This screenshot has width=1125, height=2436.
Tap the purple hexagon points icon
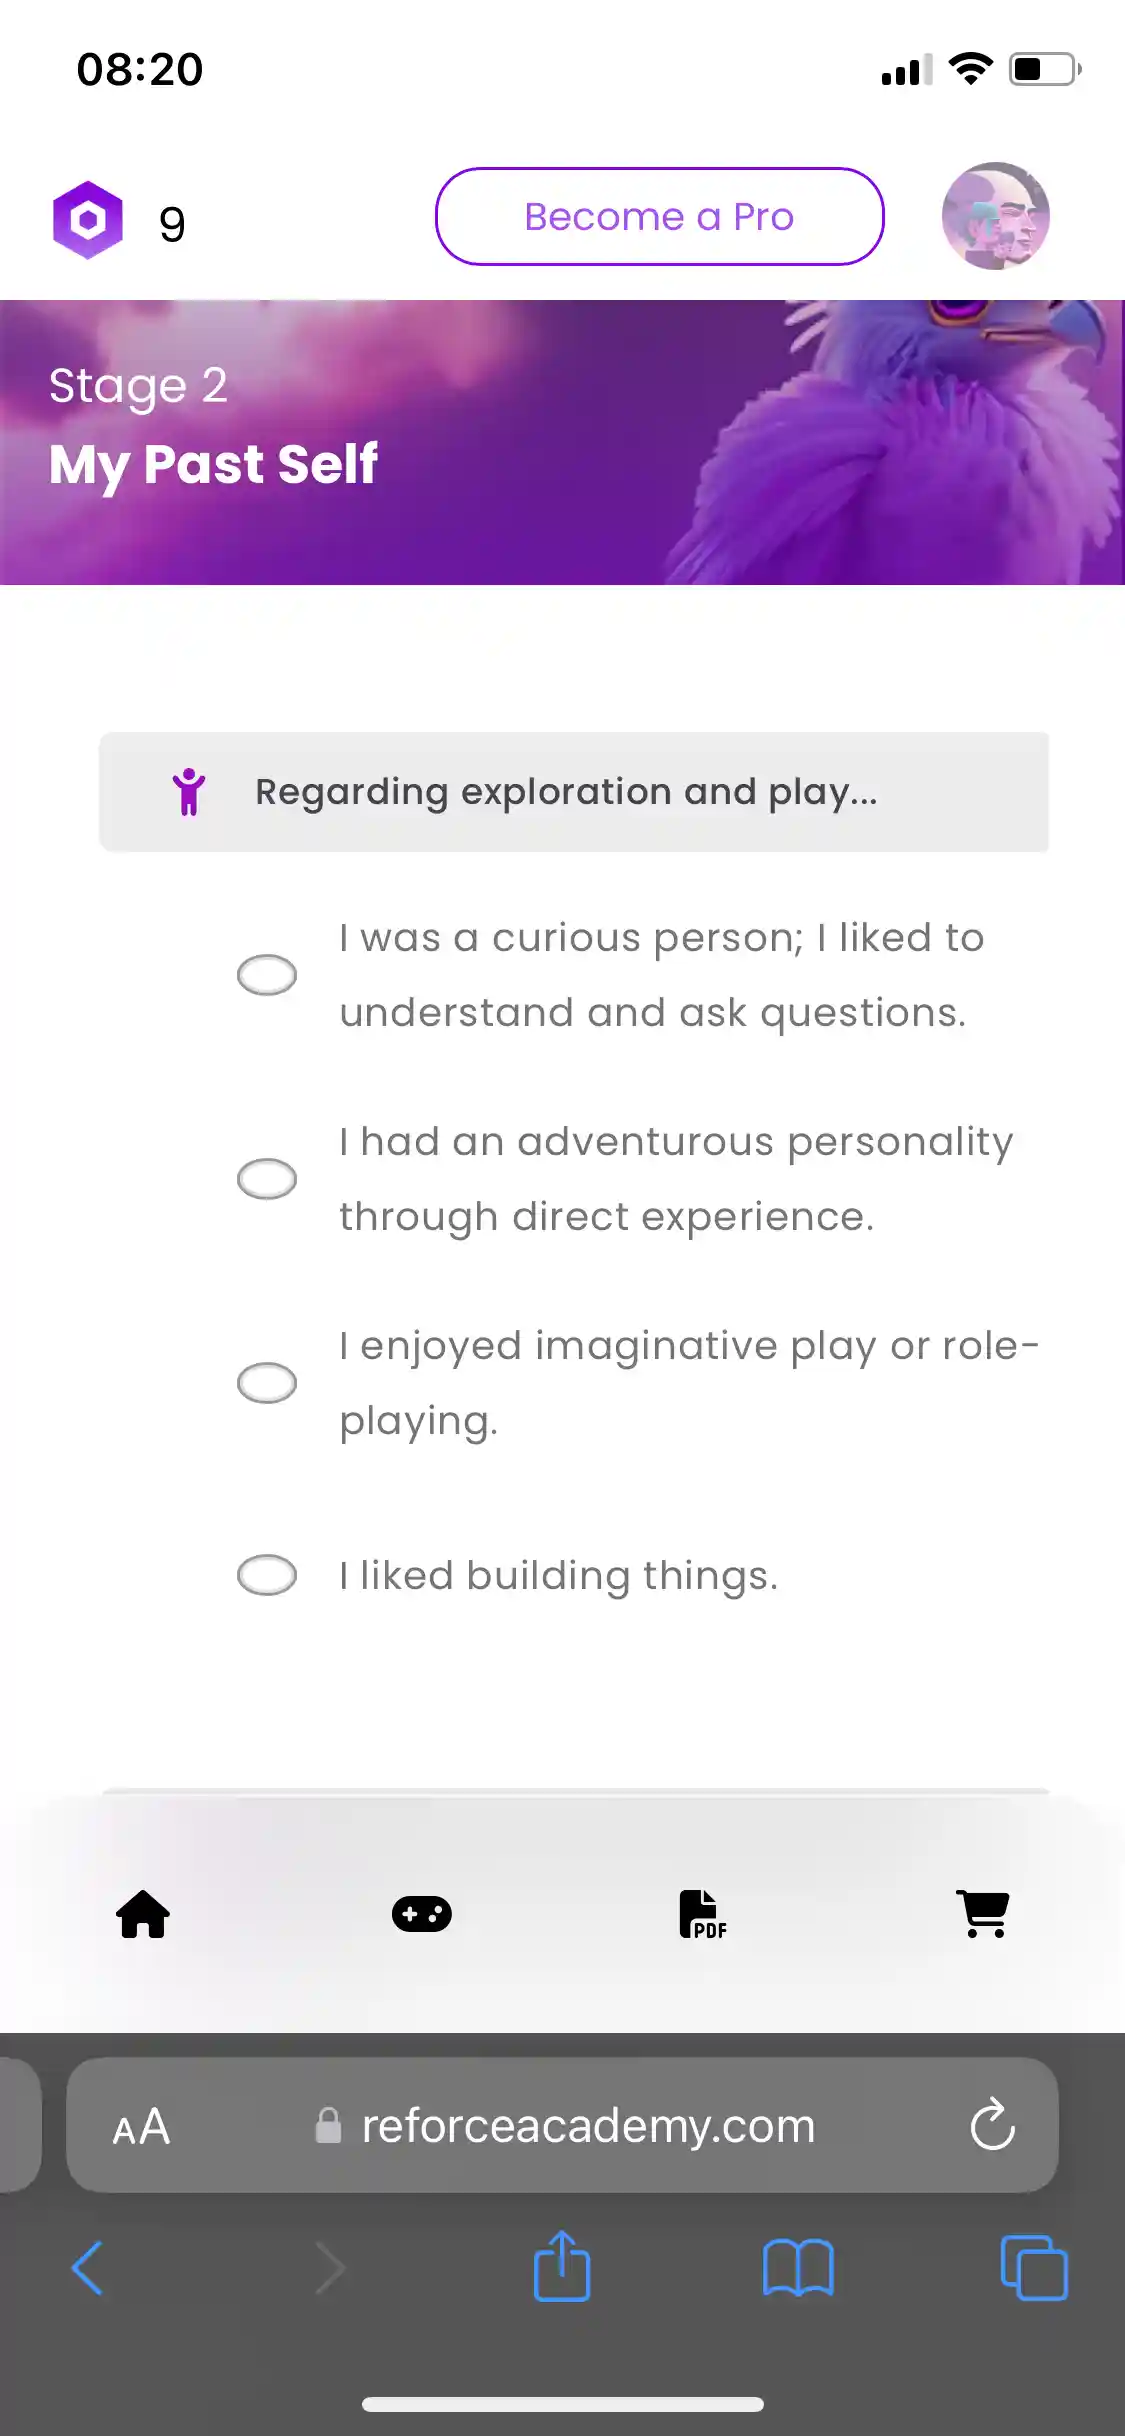(88, 220)
